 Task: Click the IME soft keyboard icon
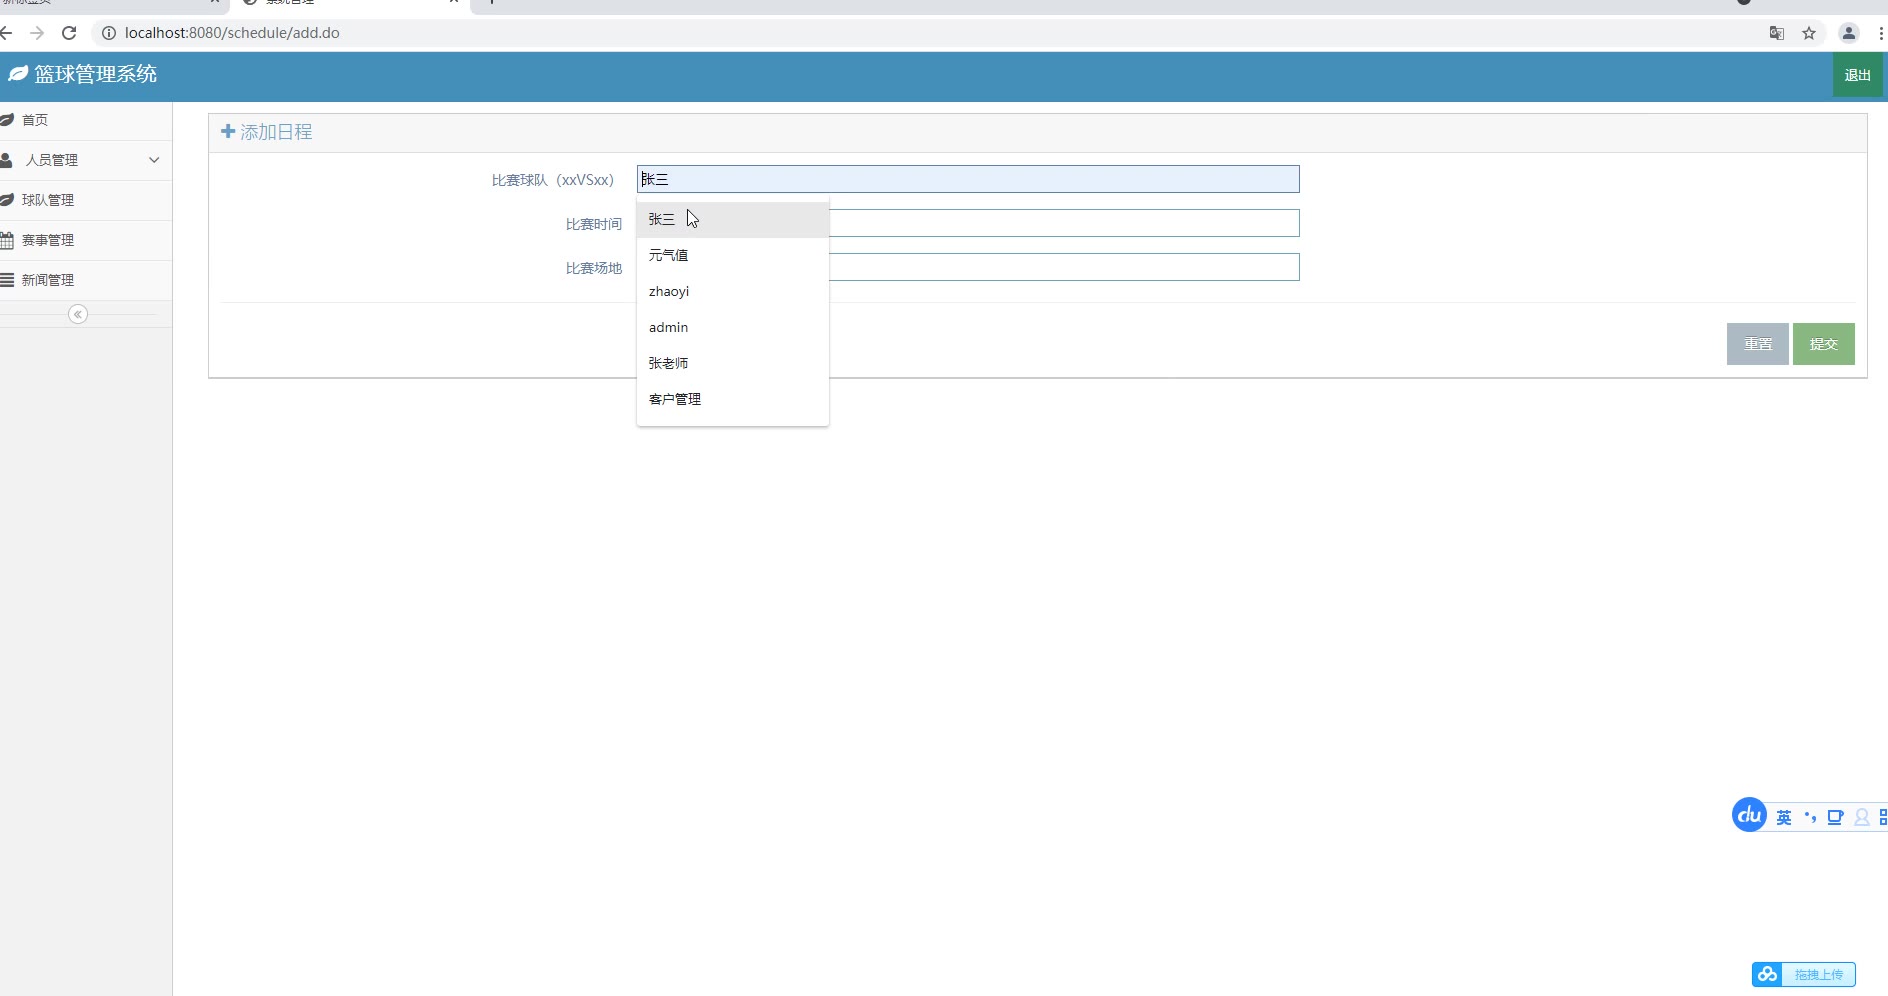pyautogui.click(x=1835, y=817)
